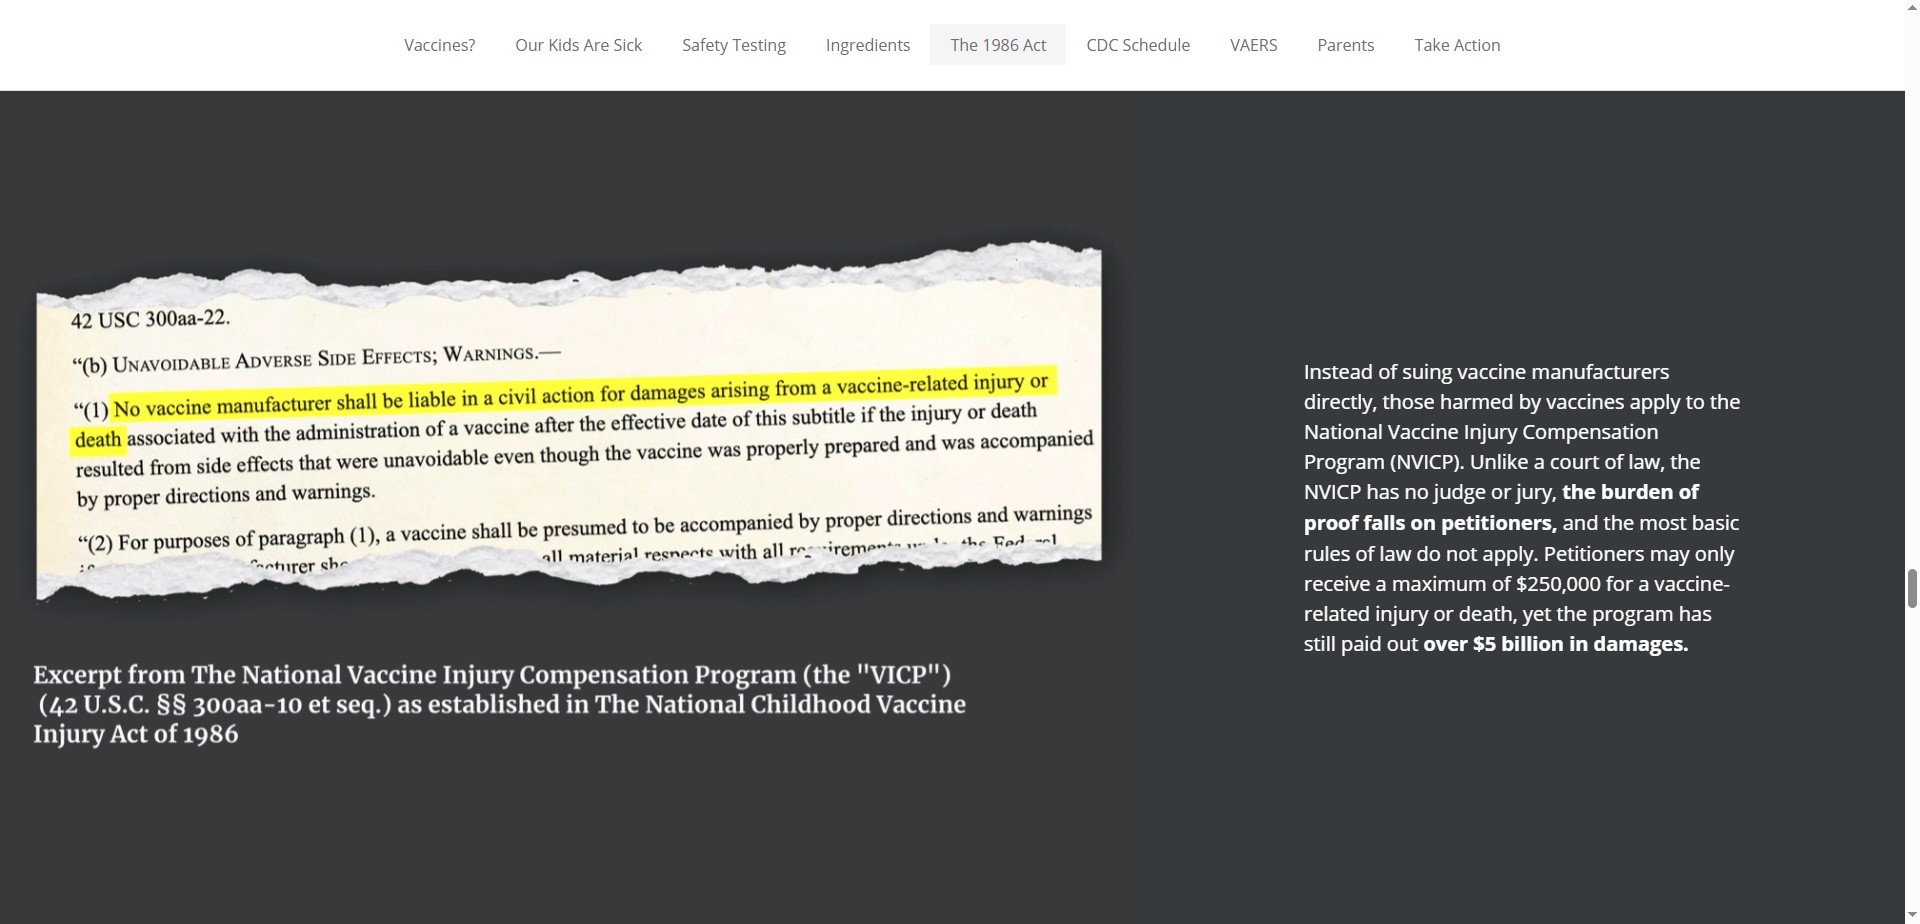Open the VAERS nav link
This screenshot has height=924, width=1920.
(x=1253, y=45)
